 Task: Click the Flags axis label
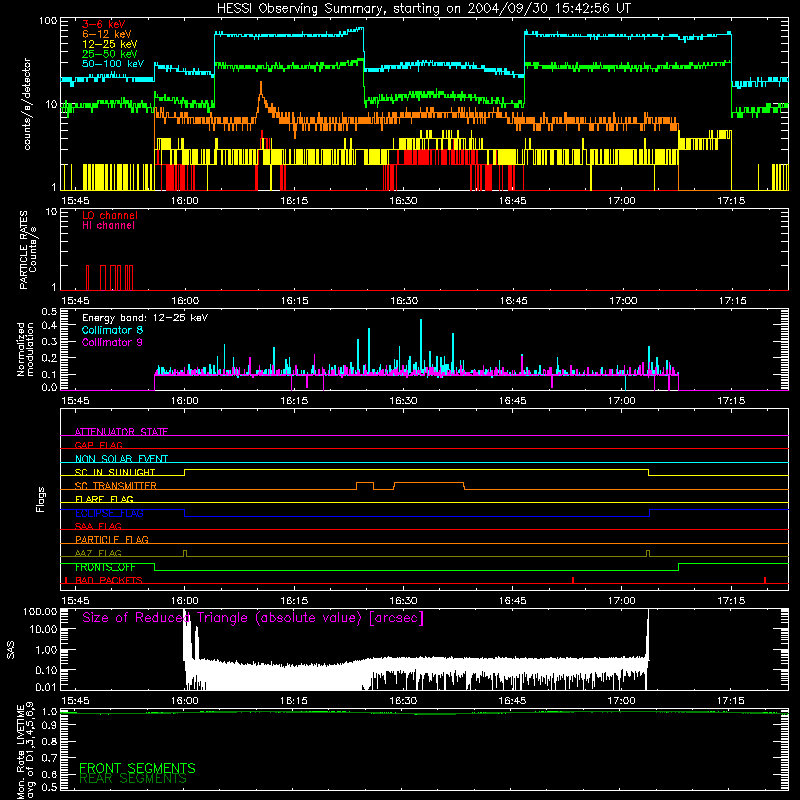pyautogui.click(x=41, y=499)
